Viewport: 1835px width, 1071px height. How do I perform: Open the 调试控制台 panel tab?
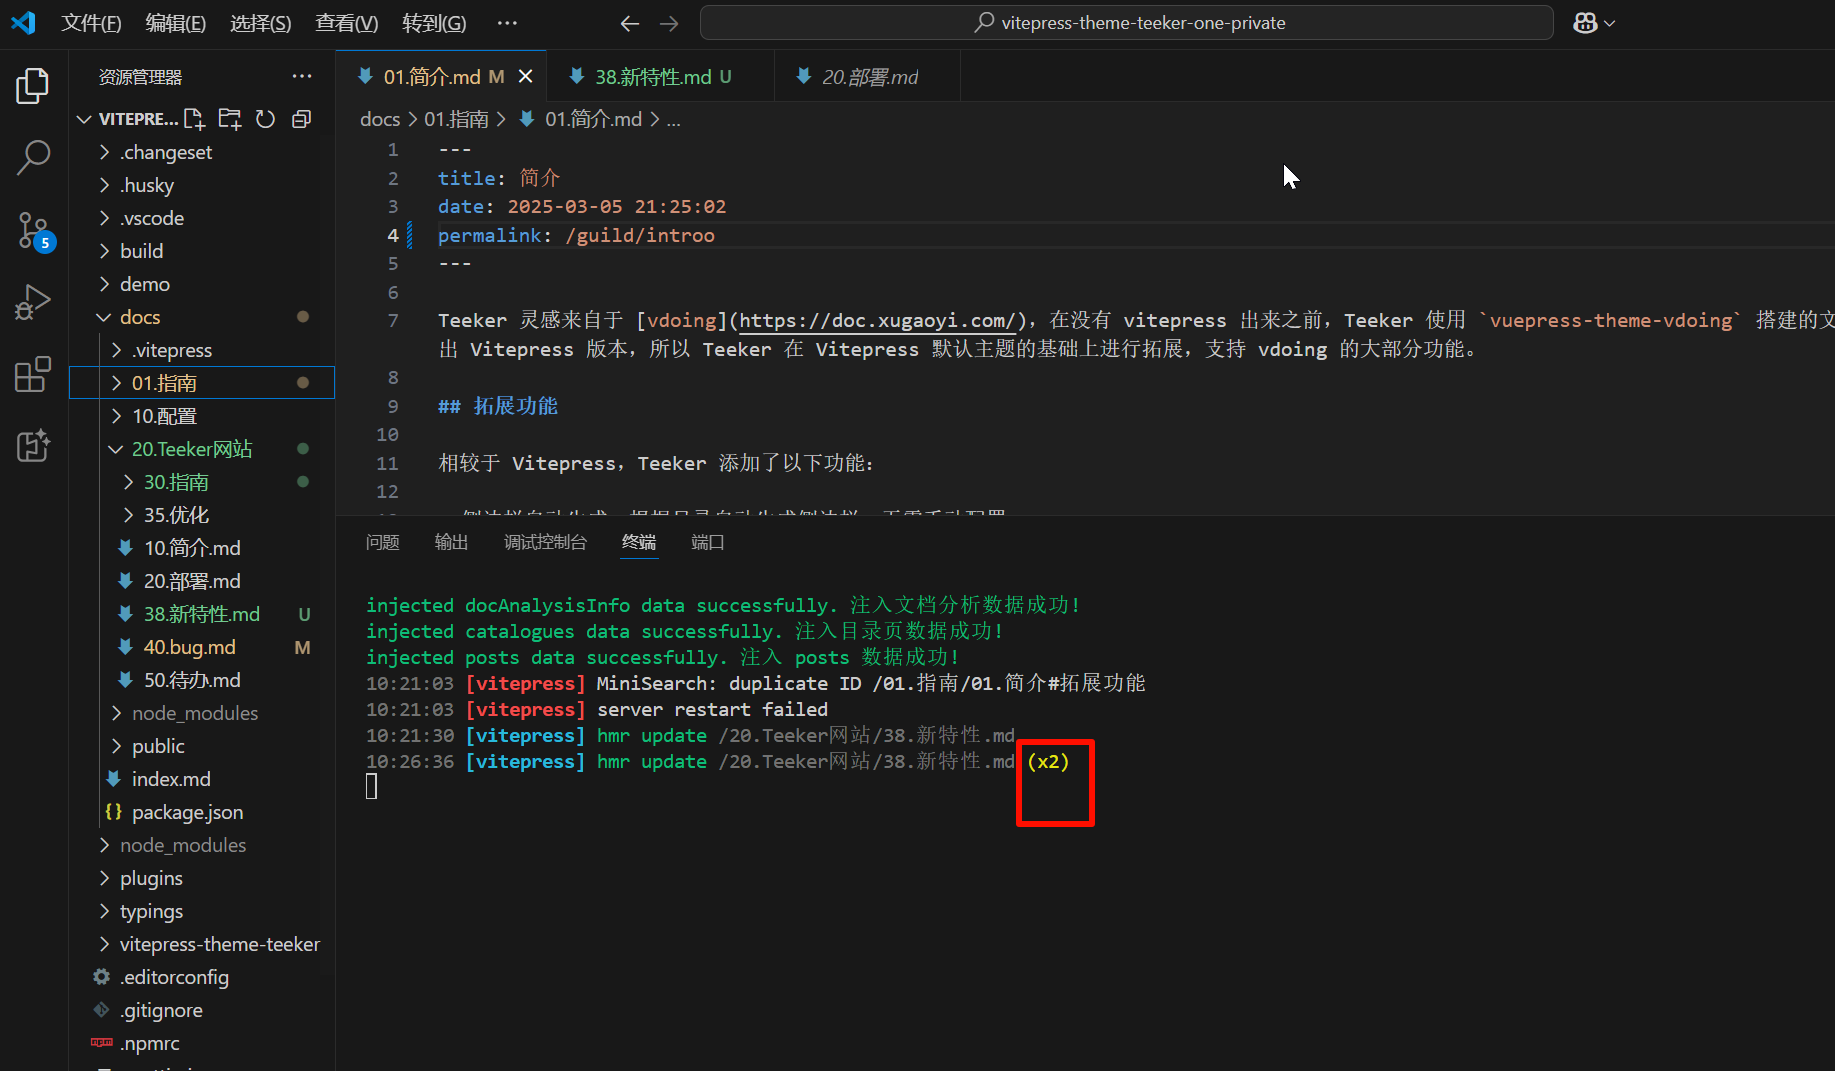click(545, 542)
